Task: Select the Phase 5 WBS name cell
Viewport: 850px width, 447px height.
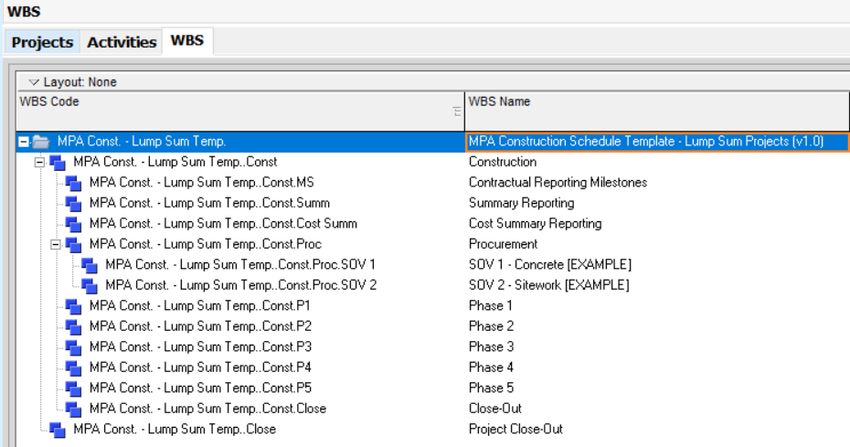Action: pos(491,388)
